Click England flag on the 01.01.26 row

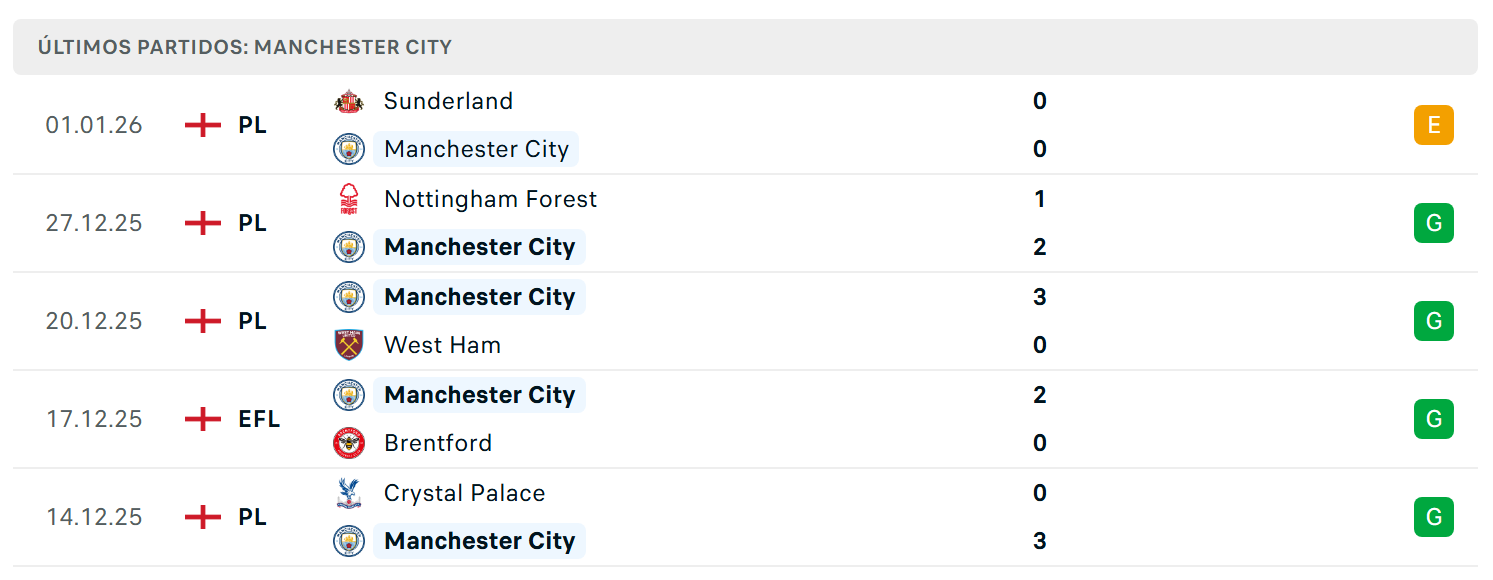[203, 125]
